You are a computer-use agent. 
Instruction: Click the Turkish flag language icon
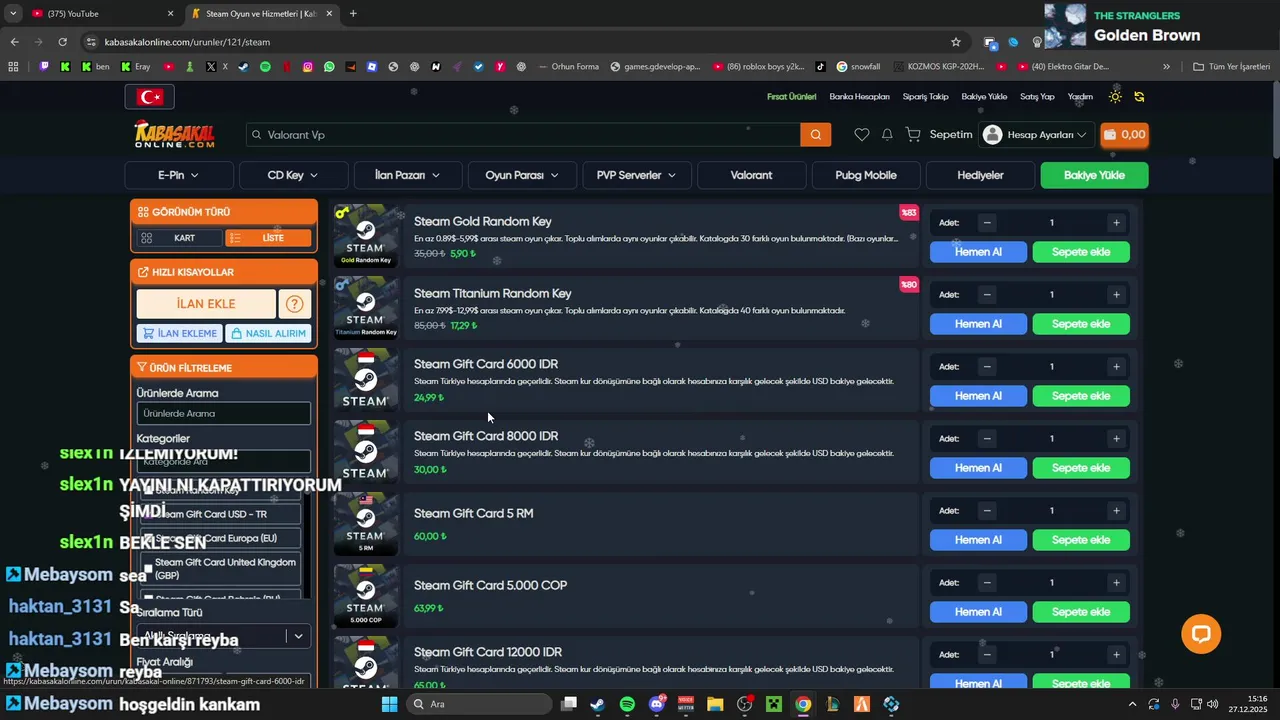click(150, 97)
